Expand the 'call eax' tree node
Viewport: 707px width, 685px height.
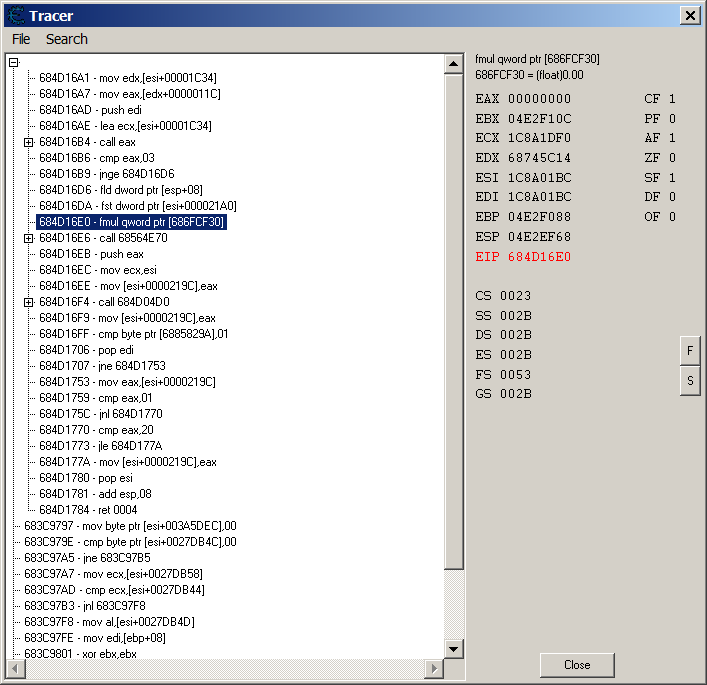point(29,142)
